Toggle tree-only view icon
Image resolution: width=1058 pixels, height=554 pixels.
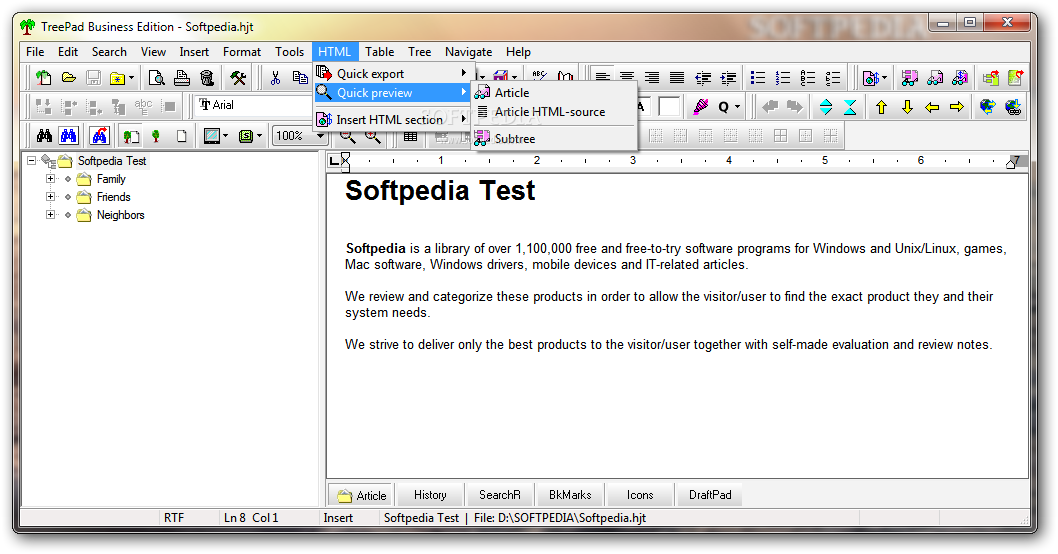point(156,136)
